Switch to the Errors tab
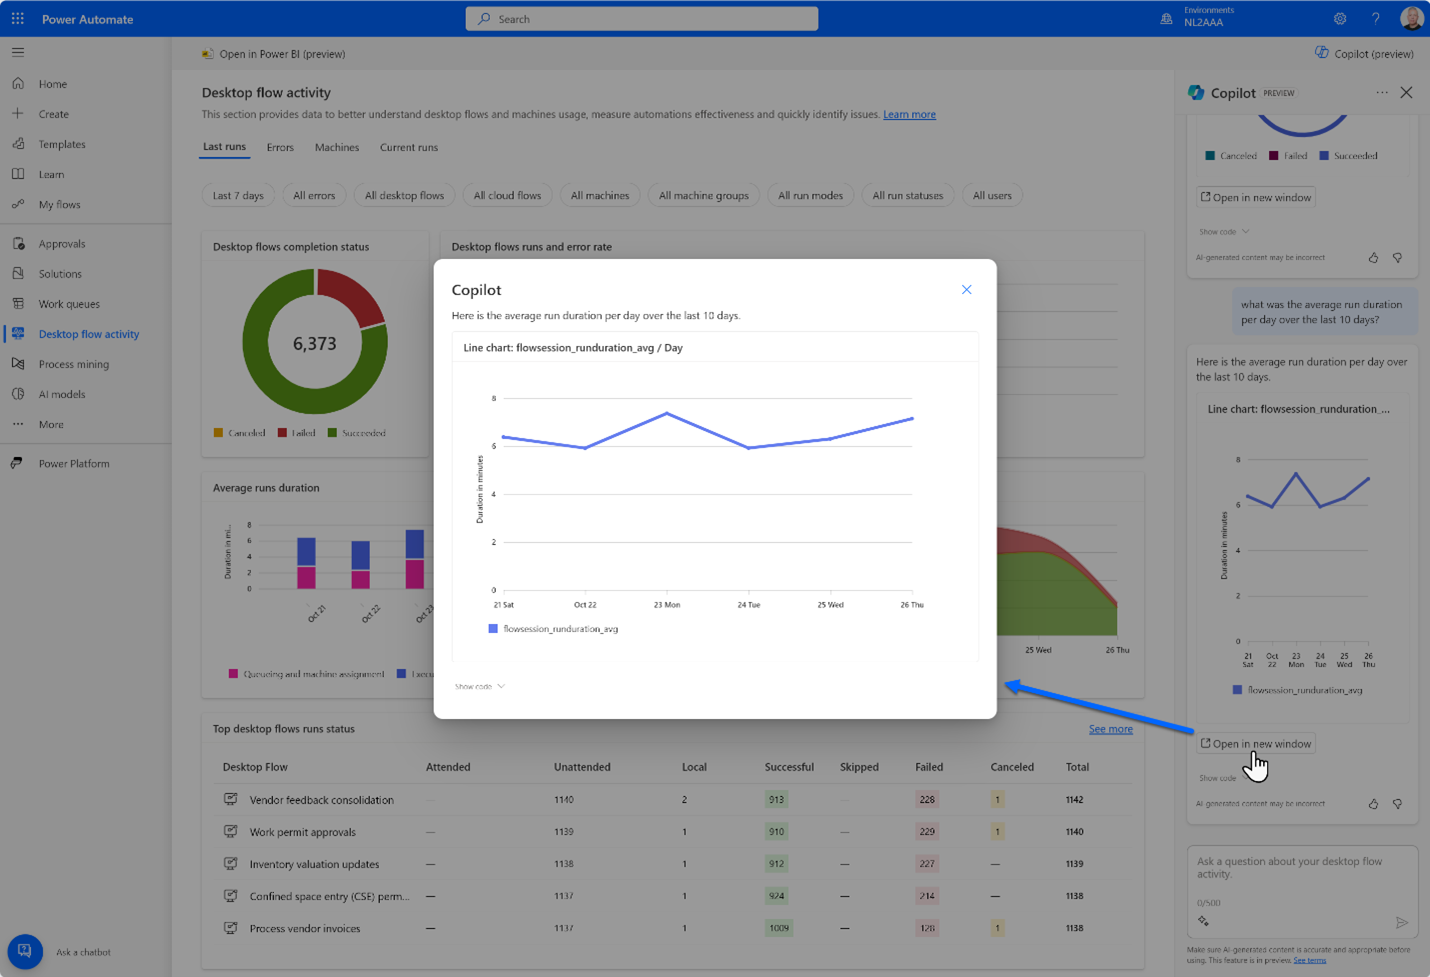This screenshot has width=1430, height=977. coord(280,147)
